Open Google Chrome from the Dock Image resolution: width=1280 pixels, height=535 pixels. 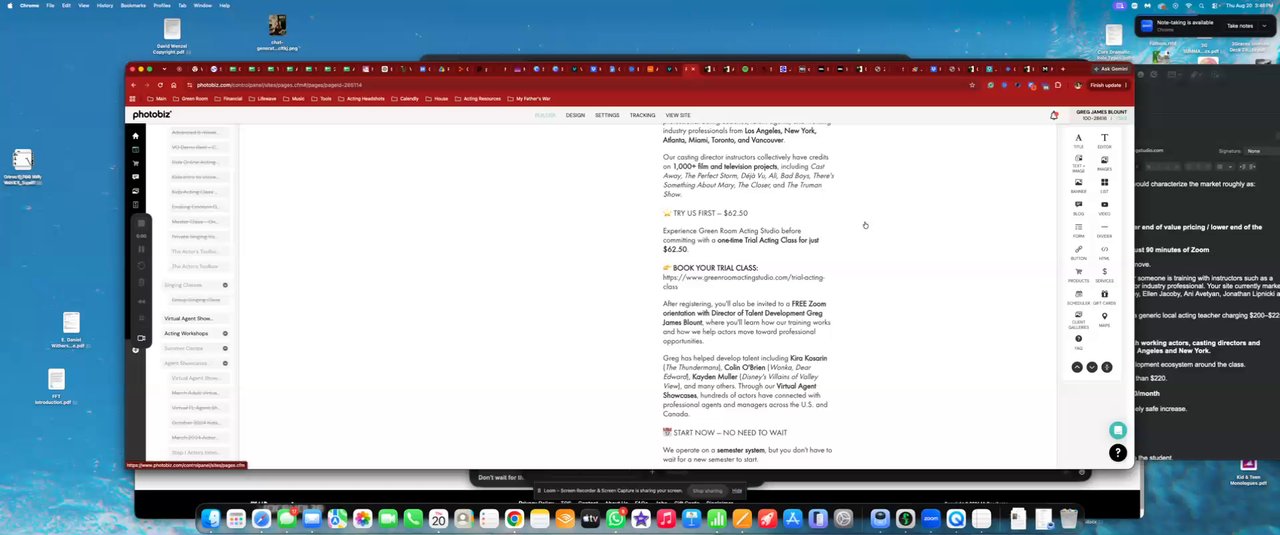click(x=514, y=518)
